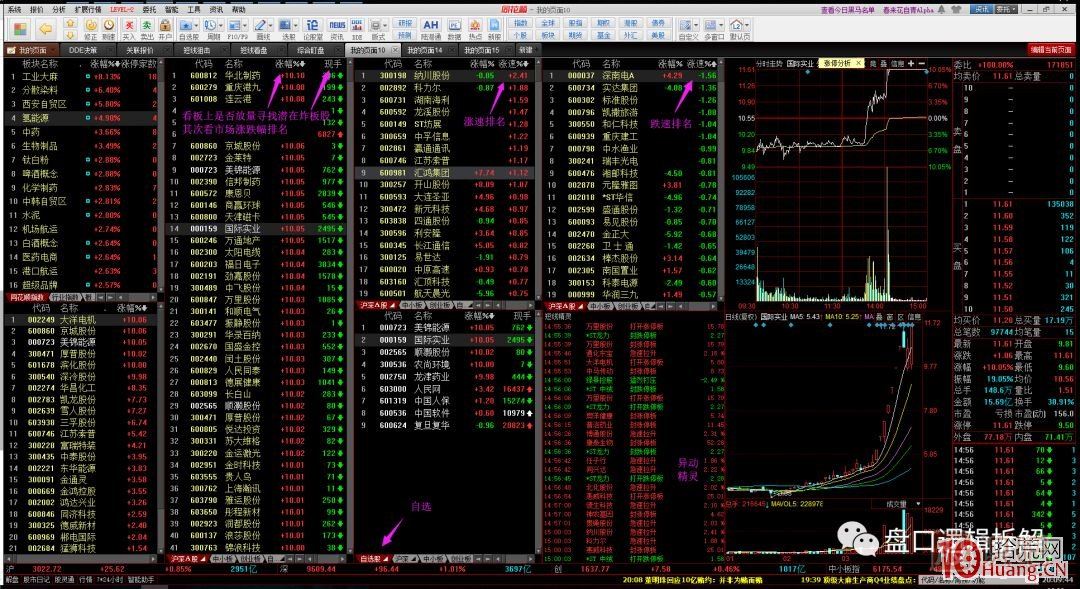Open the 分析 menu
This screenshot has height=589, width=1080.
pos(58,8)
